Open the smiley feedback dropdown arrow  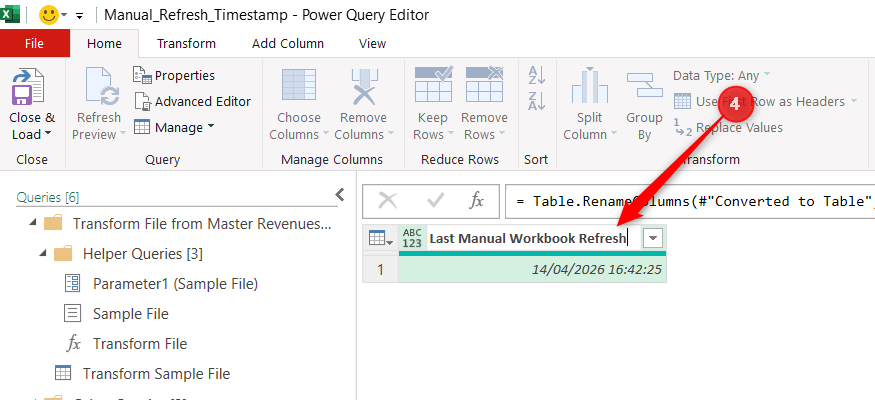64,15
